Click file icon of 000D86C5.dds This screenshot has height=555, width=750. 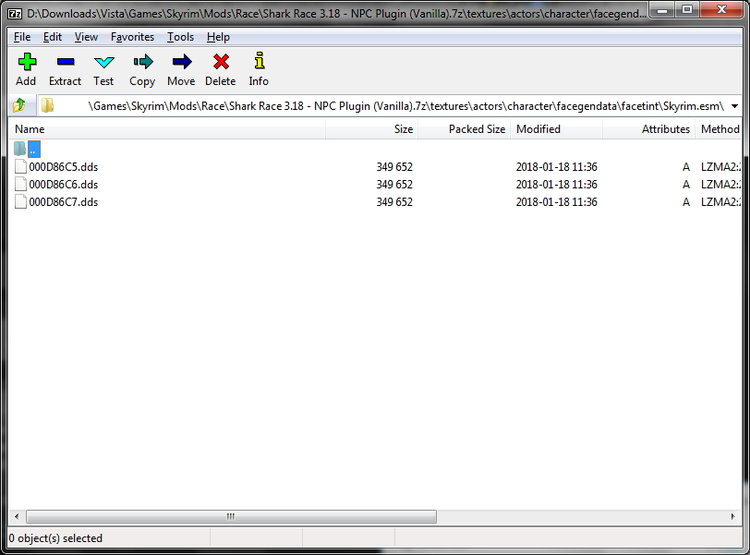[x=21, y=166]
